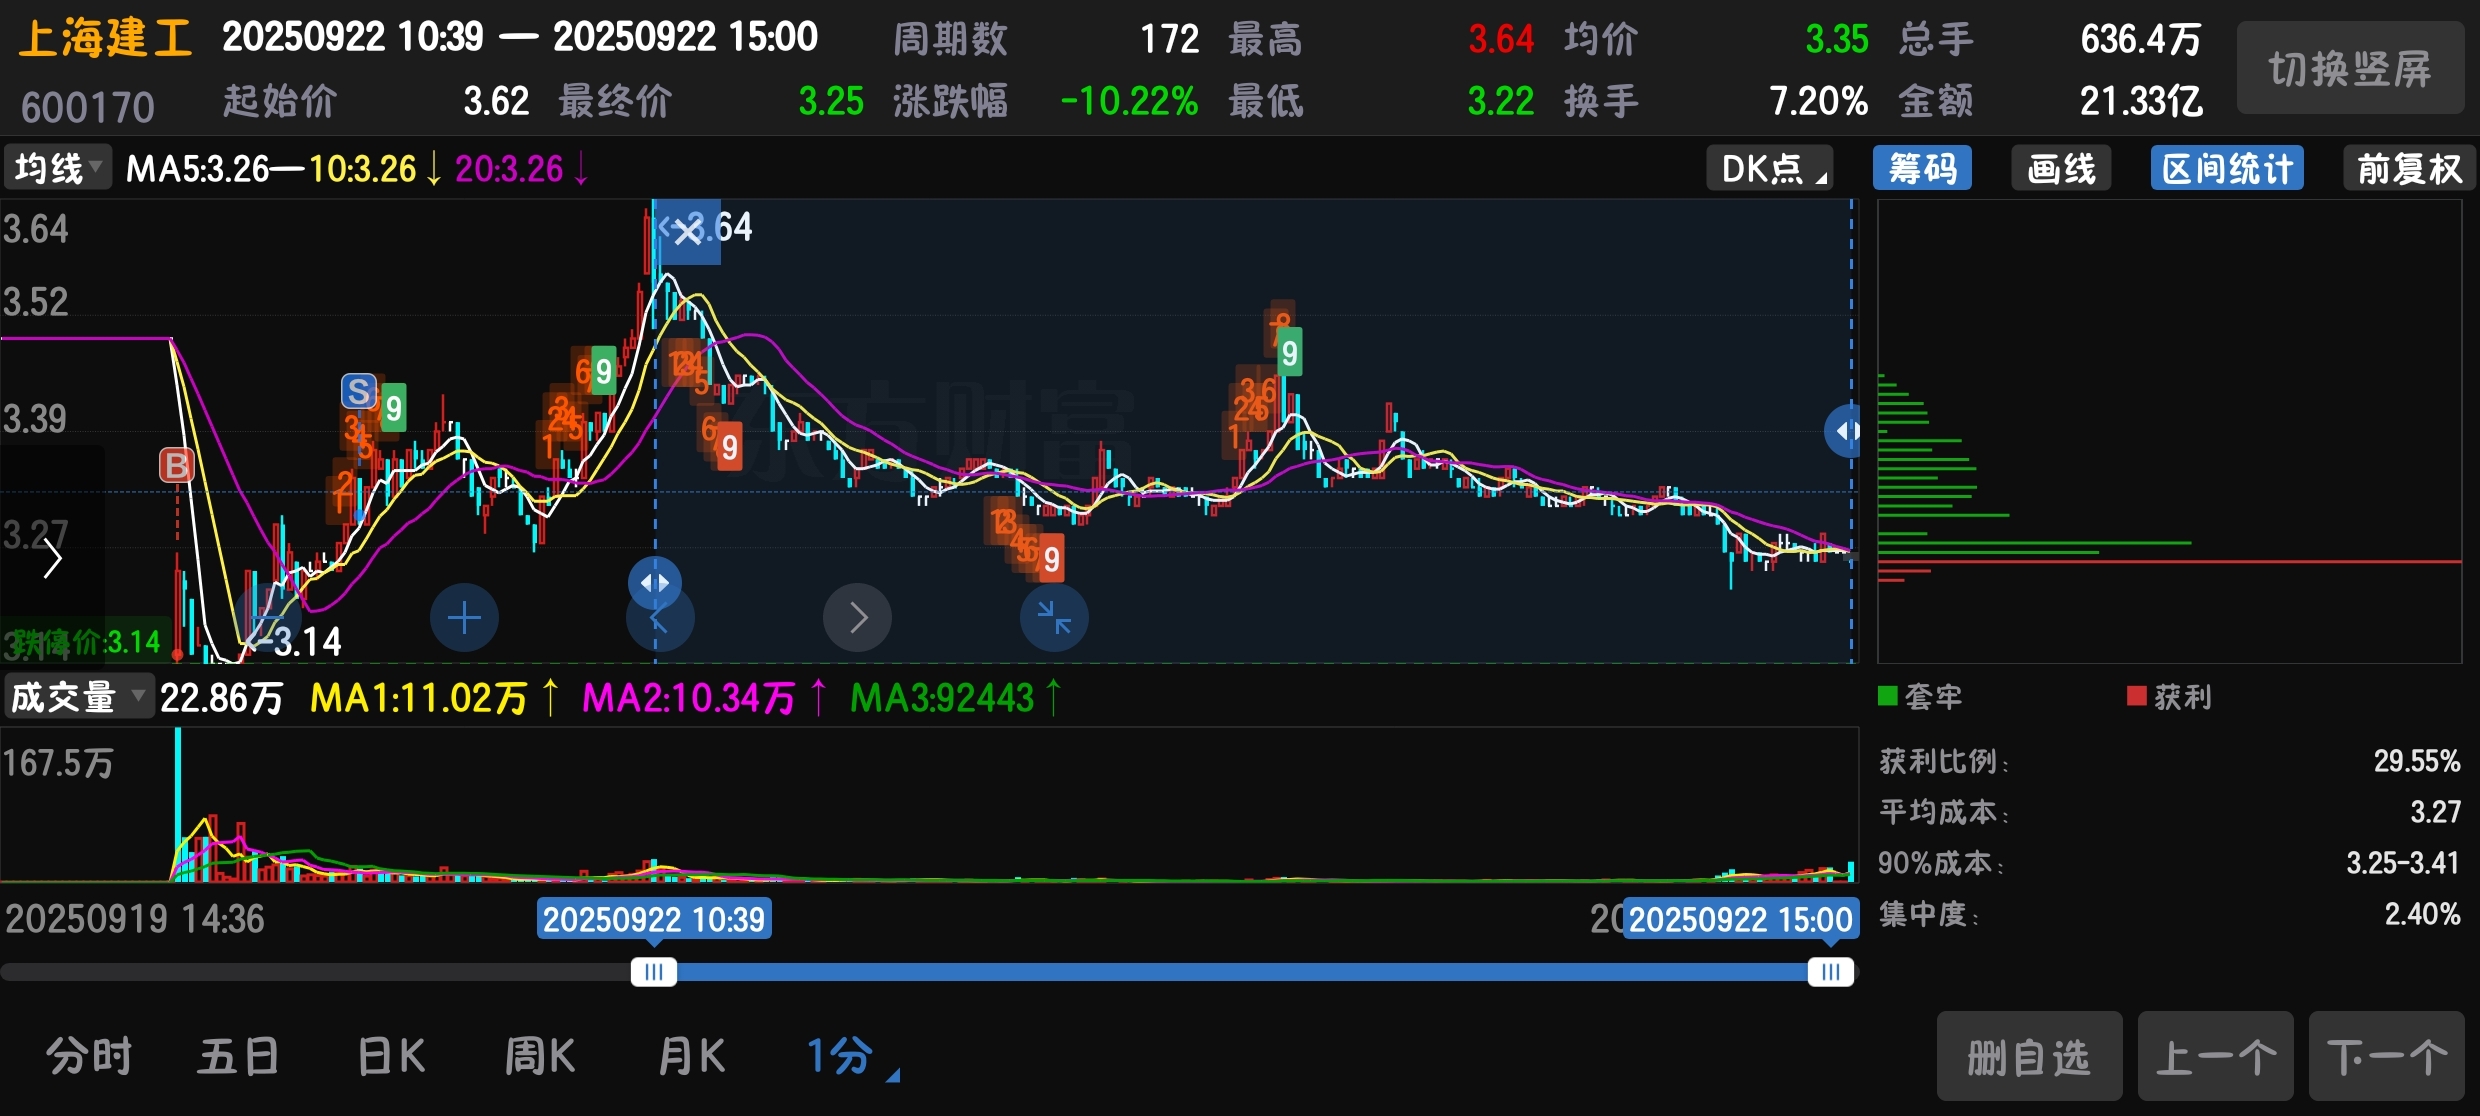Tap the shrink arrows circle icon
The image size is (2480, 1116).
tap(1054, 618)
